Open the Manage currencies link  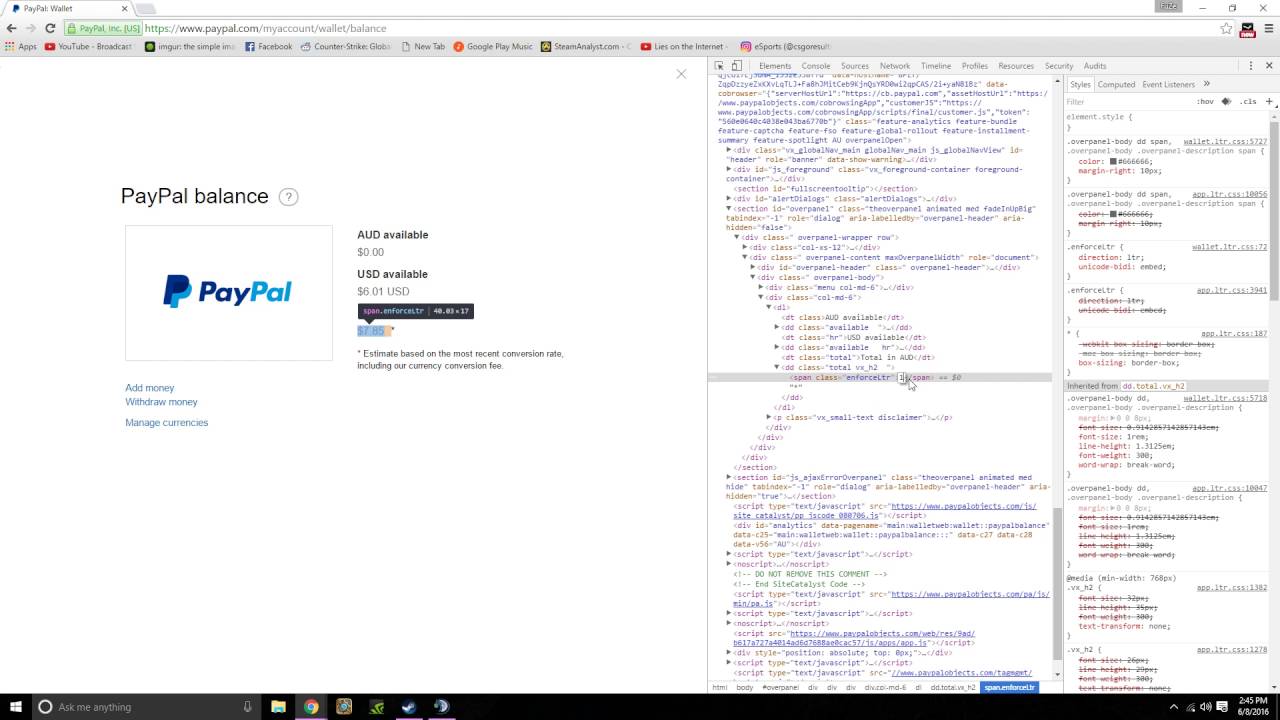click(x=167, y=423)
